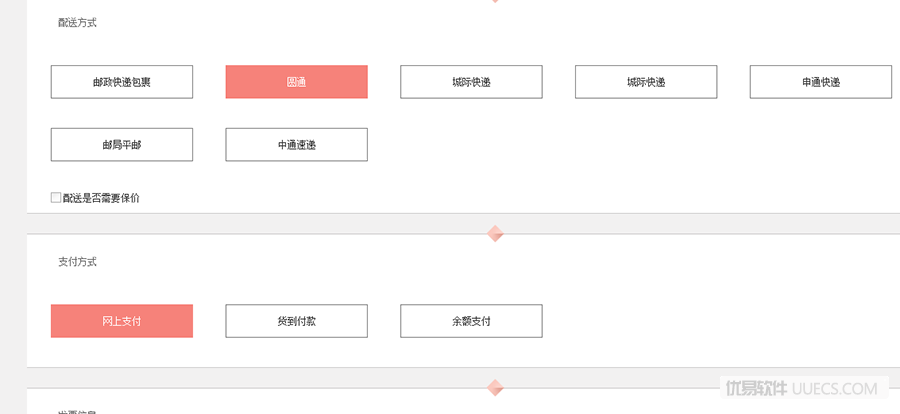The width and height of the screenshot is (900, 414).
Task: Select 中通速递 delivery option
Action: click(296, 145)
